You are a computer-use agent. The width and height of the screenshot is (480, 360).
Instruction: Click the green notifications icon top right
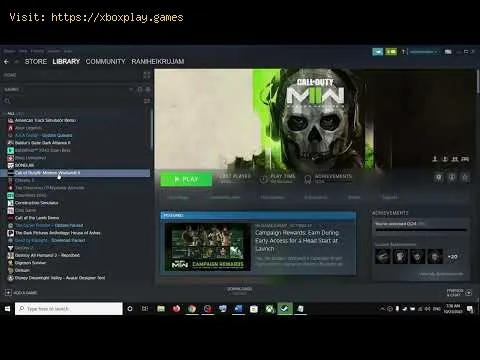391,52
